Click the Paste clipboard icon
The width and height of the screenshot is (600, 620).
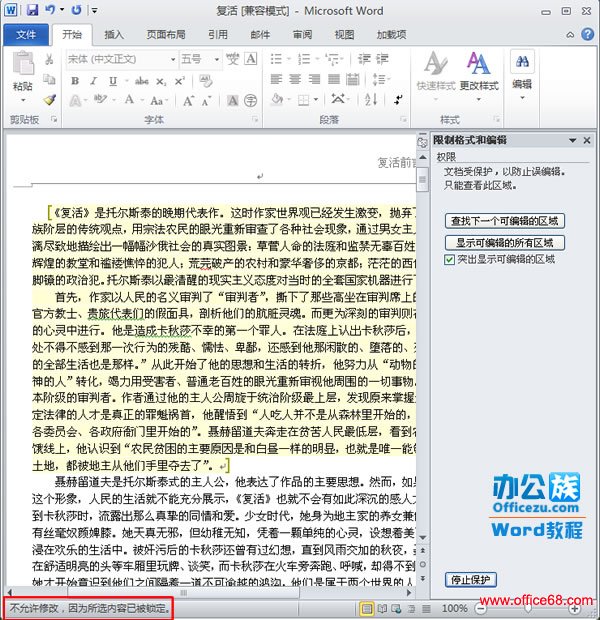pyautogui.click(x=23, y=63)
